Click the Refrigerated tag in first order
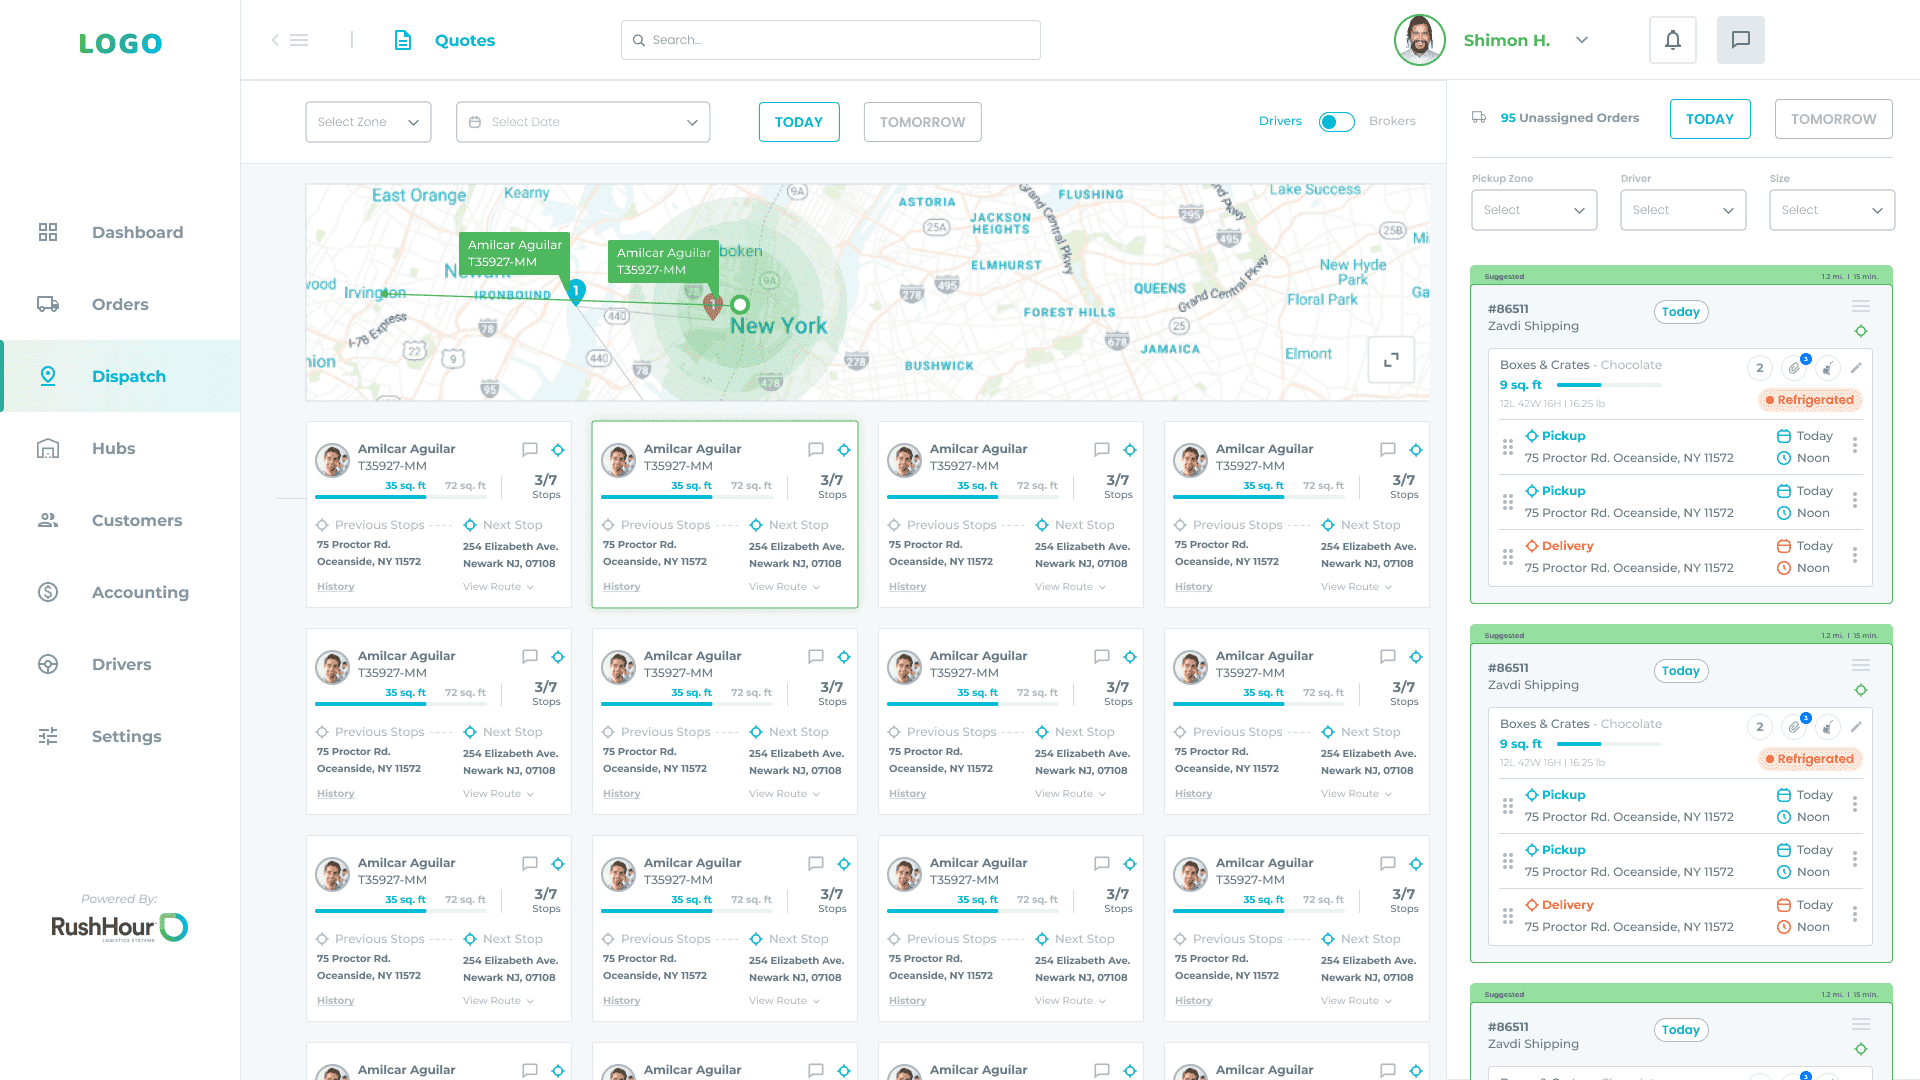Image resolution: width=1920 pixels, height=1080 pixels. click(x=1810, y=400)
